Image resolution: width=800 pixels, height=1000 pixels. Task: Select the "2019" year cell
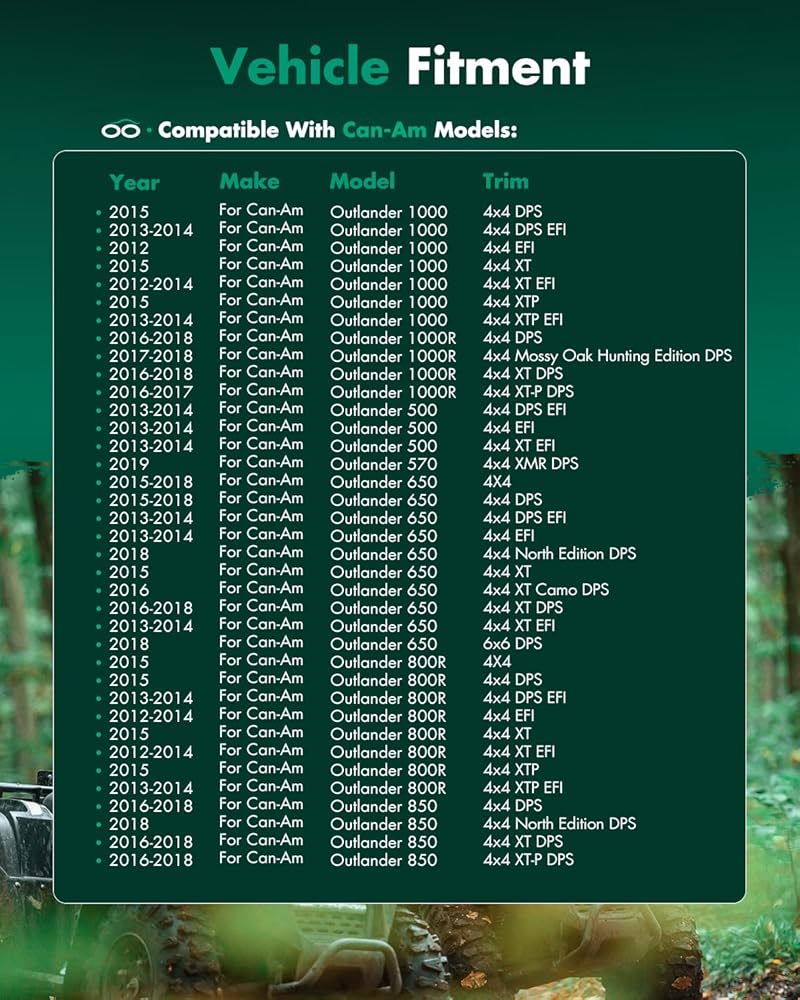click(129, 464)
